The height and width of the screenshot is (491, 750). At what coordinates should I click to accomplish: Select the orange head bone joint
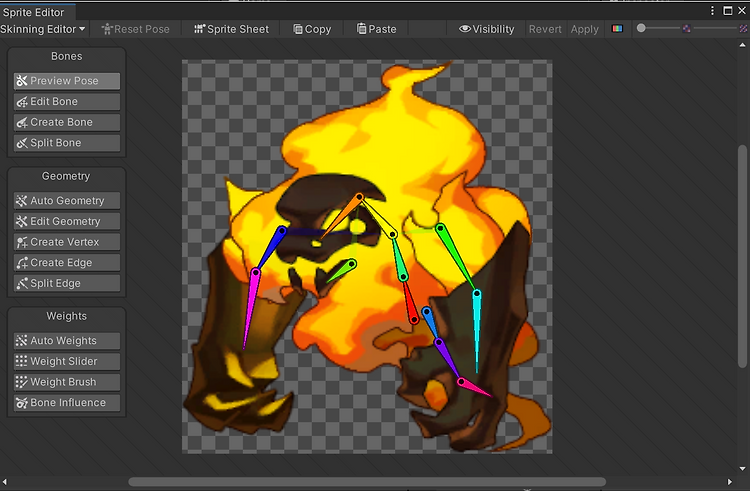click(x=359, y=196)
